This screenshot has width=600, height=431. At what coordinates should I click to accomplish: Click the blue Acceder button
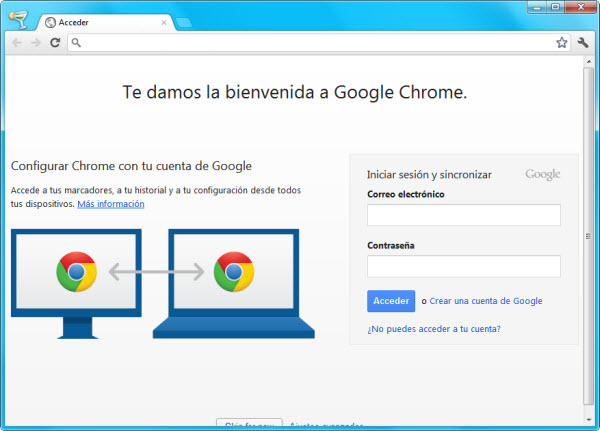pyautogui.click(x=391, y=301)
